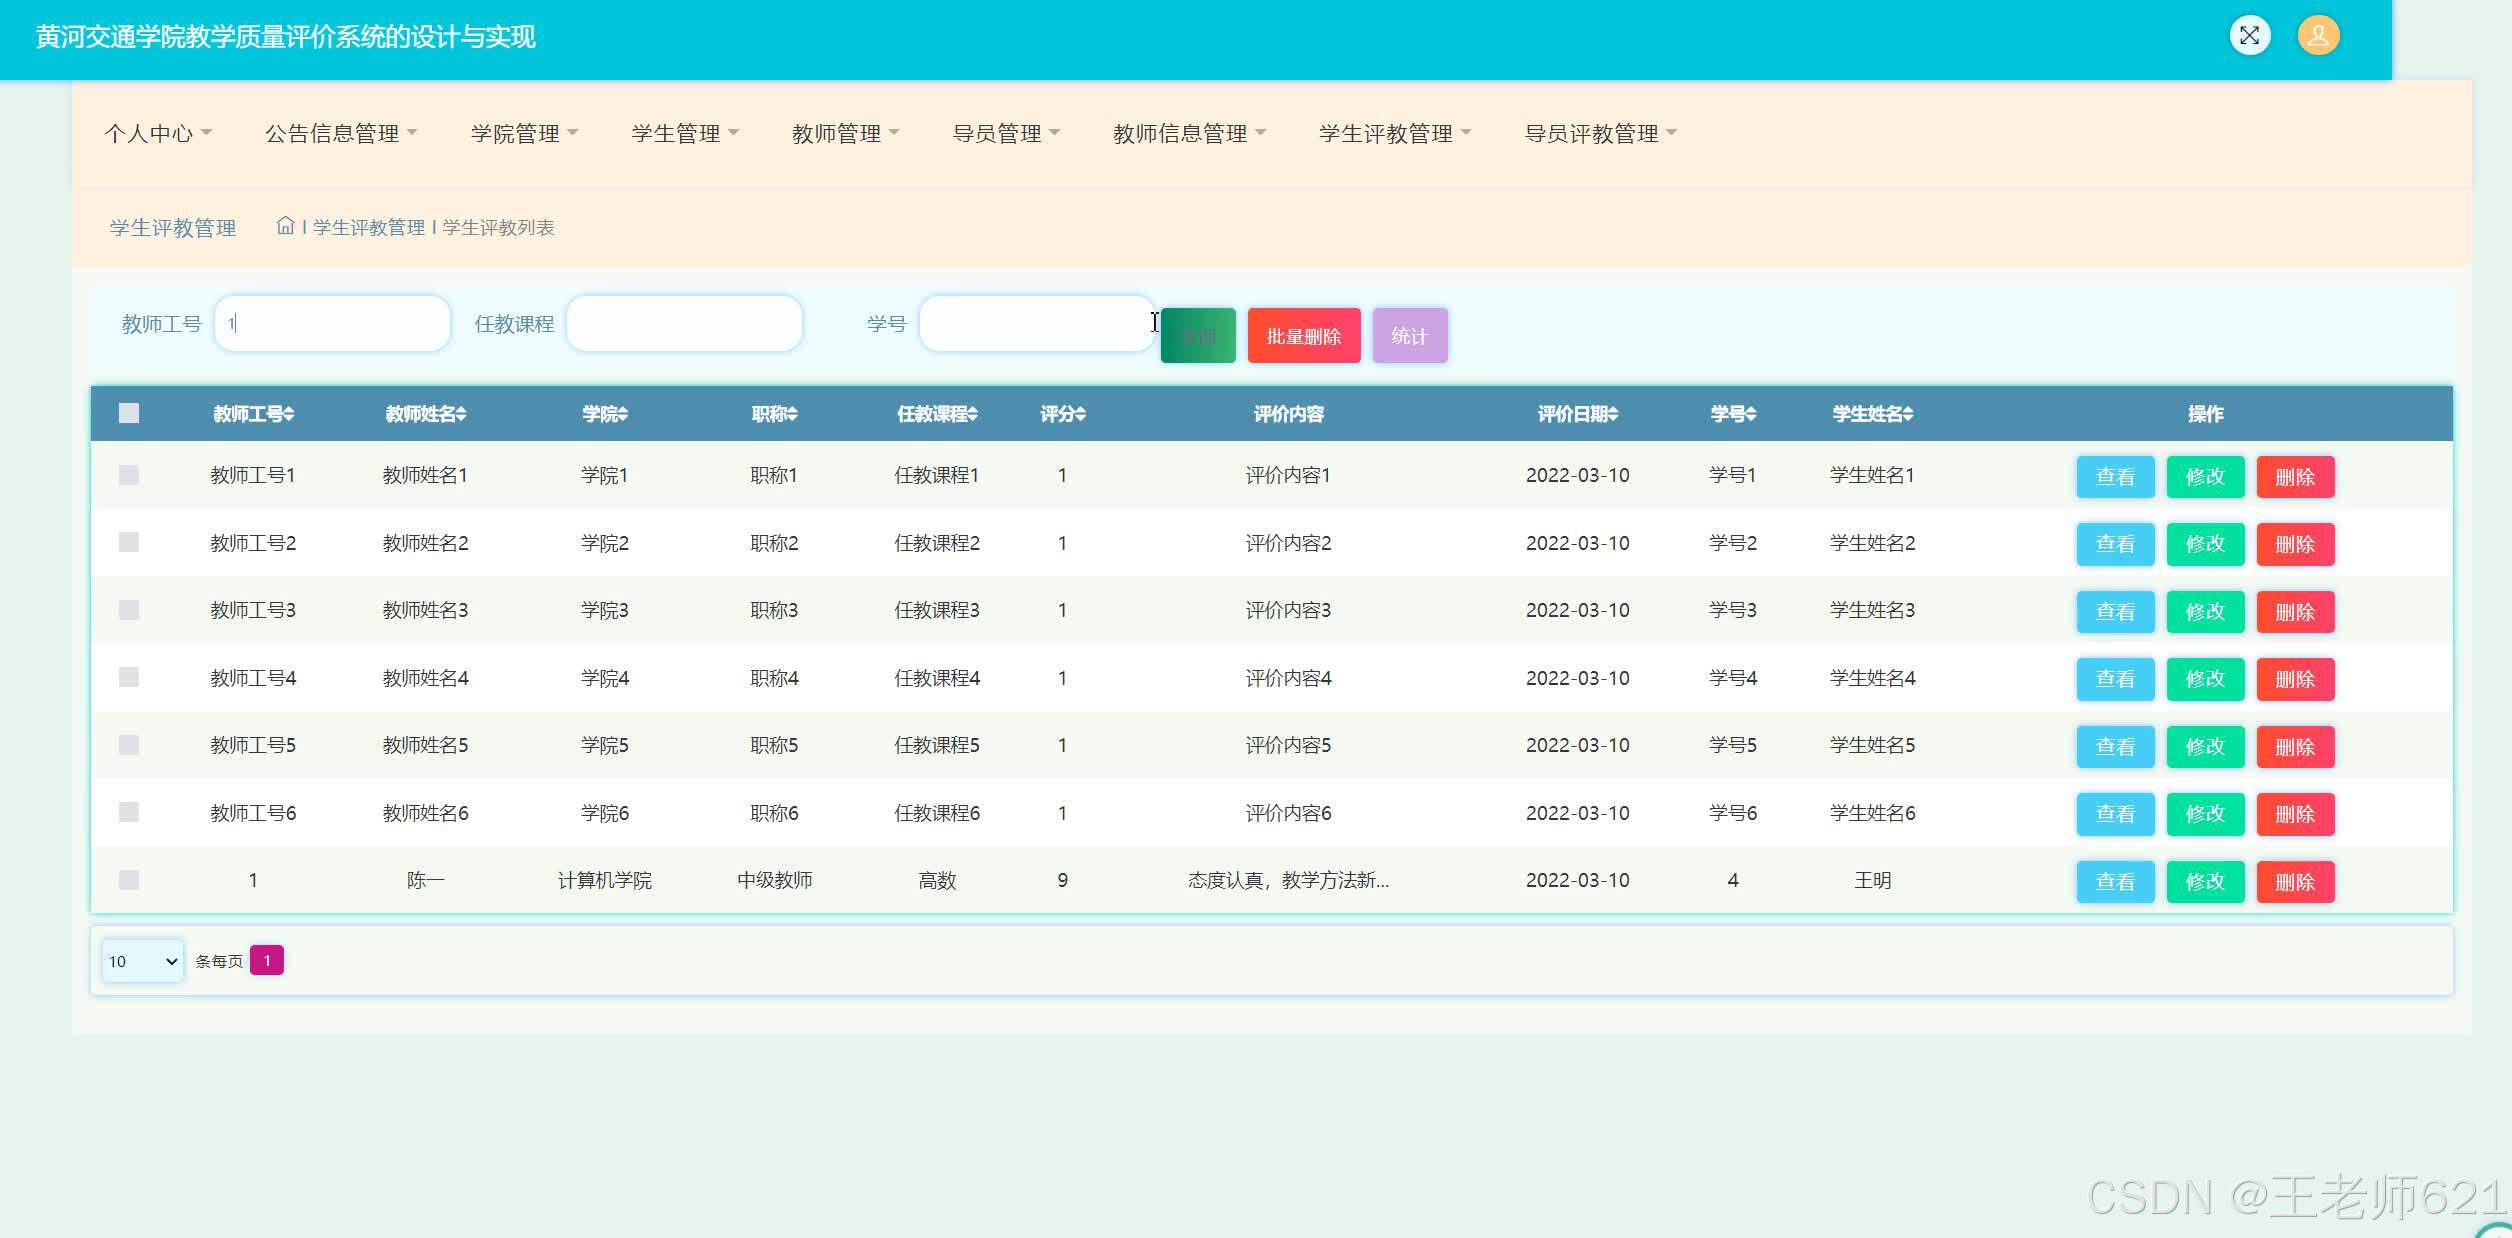Screen dimensions: 2512x1238
Task: Open the rows-per-page dropdown showing 10
Action: (x=142, y=961)
